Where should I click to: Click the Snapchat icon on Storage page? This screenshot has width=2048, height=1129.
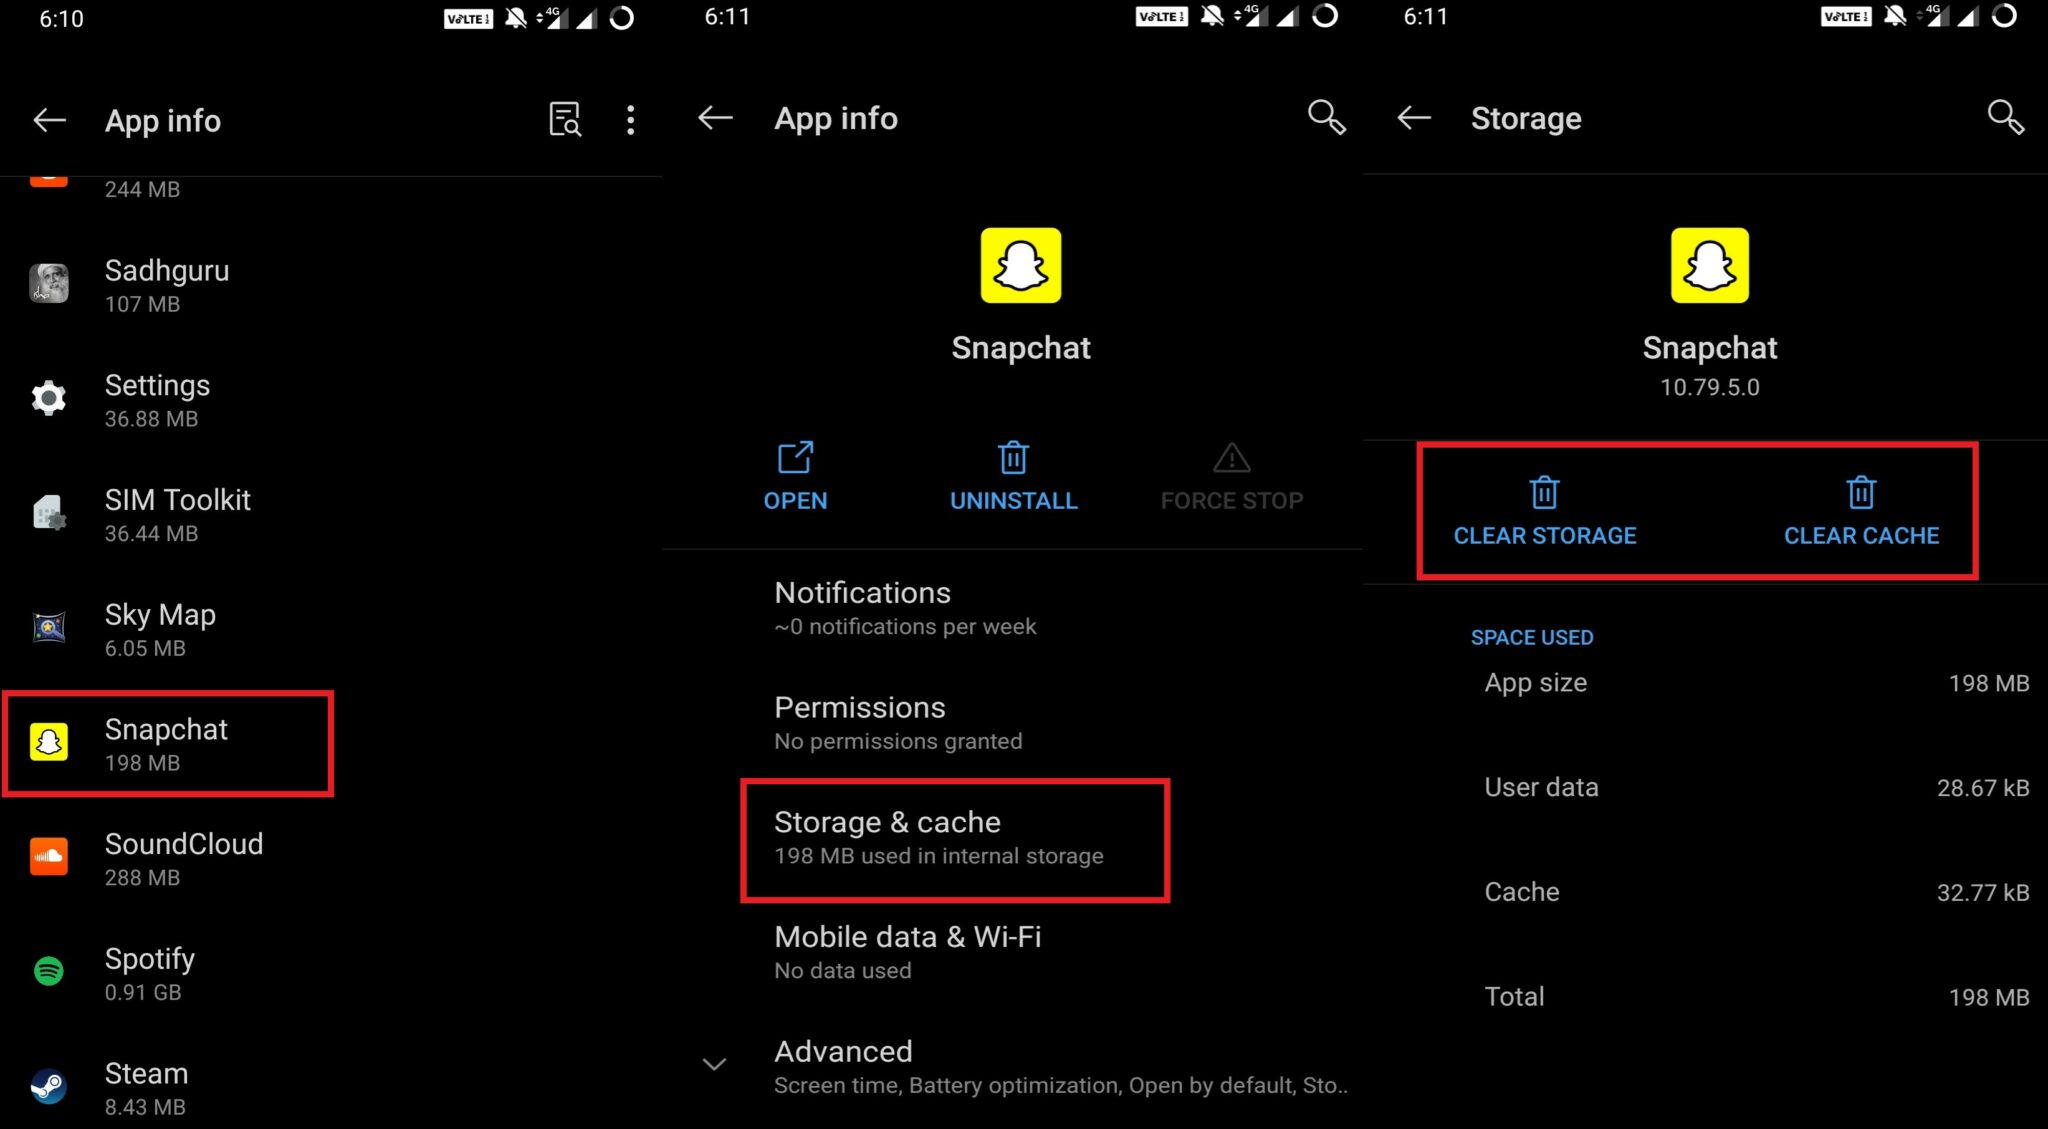[x=1707, y=266]
